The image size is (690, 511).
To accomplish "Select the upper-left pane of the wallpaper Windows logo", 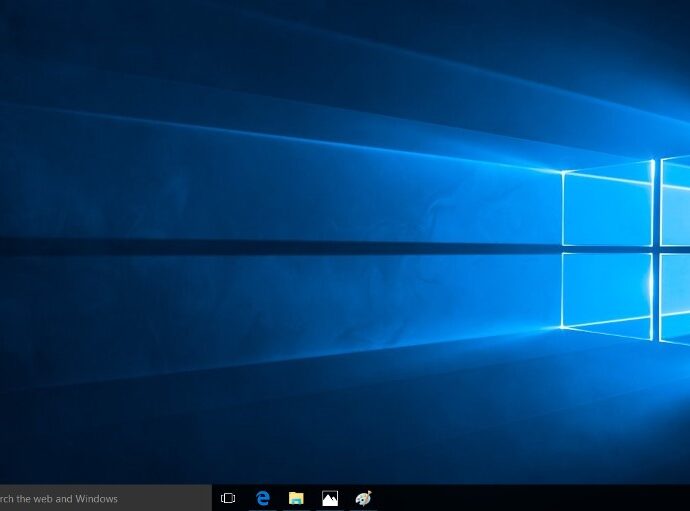I will tap(606, 208).
